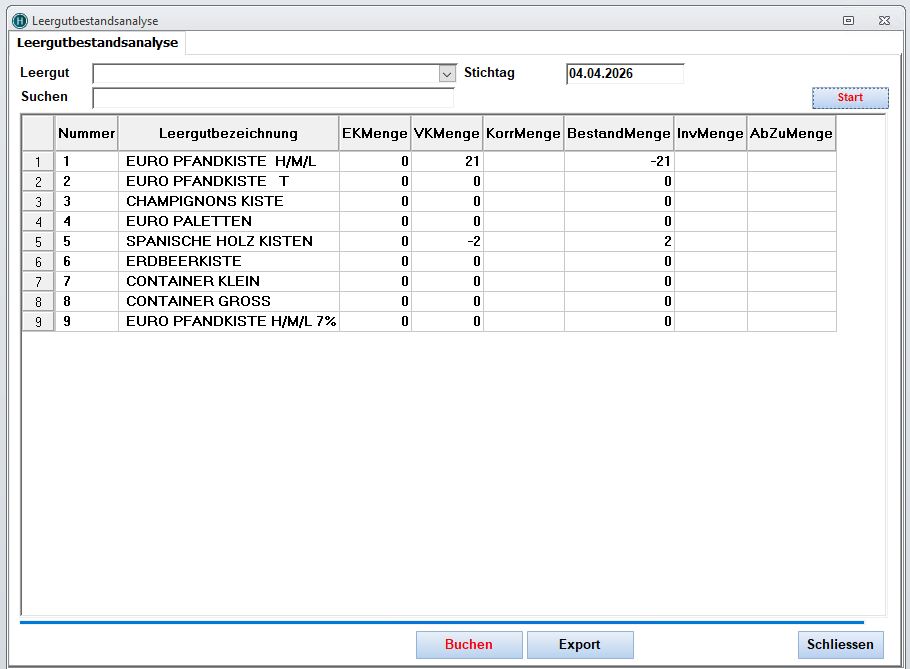The image size is (910, 669).
Task: Click the VKMenge value 21 cell
Action: point(446,161)
